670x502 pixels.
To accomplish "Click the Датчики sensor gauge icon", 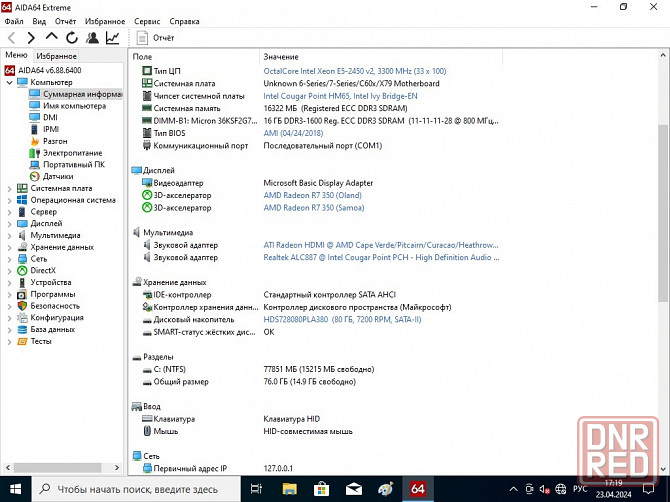I will coord(35,176).
